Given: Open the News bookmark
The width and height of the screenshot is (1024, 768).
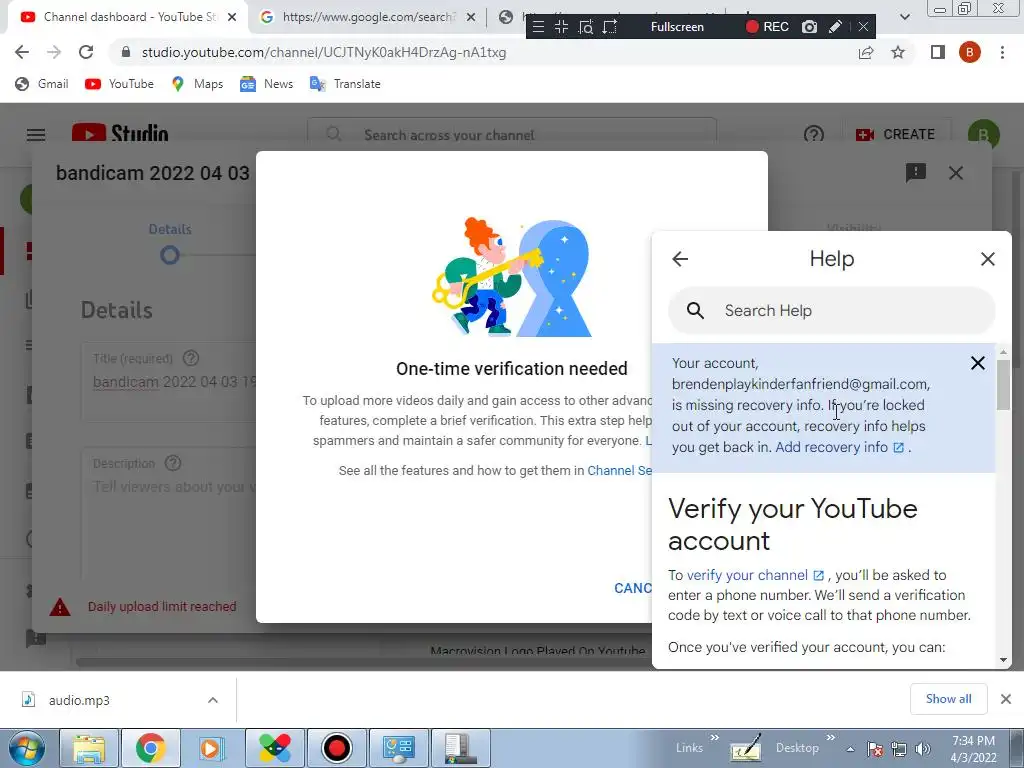Looking at the screenshot, I should coord(266,84).
